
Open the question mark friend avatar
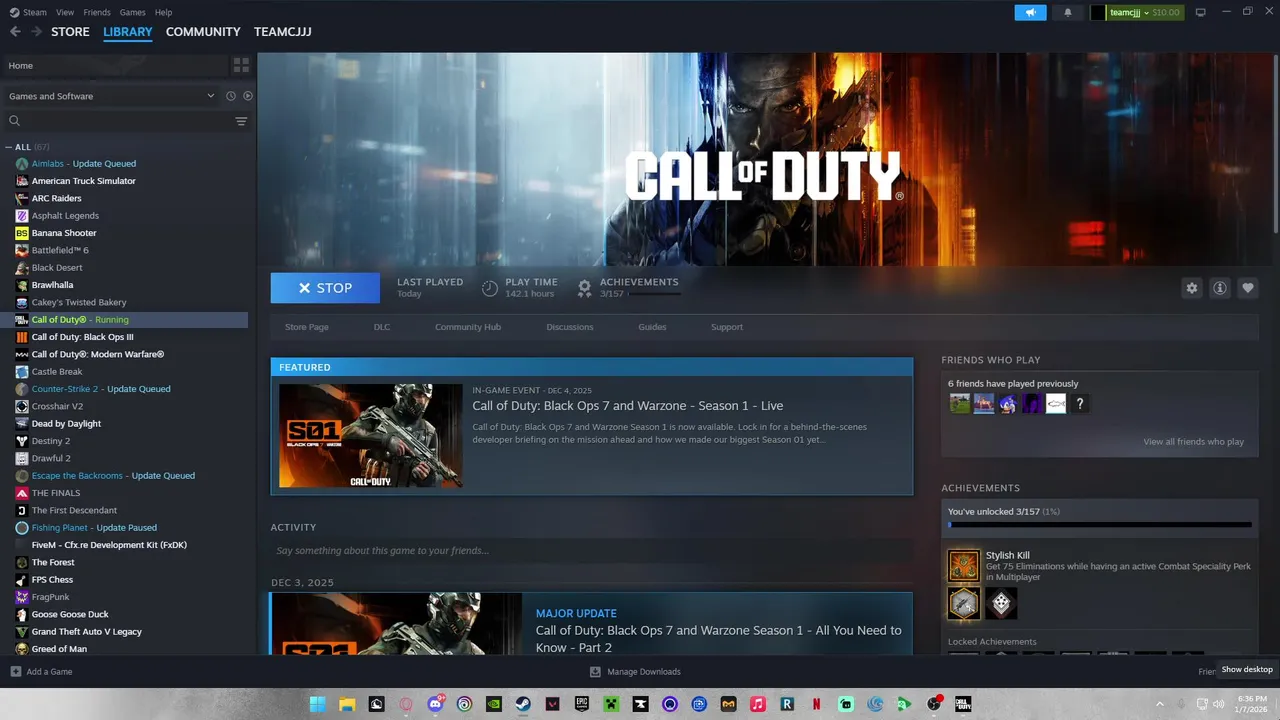pos(1080,404)
